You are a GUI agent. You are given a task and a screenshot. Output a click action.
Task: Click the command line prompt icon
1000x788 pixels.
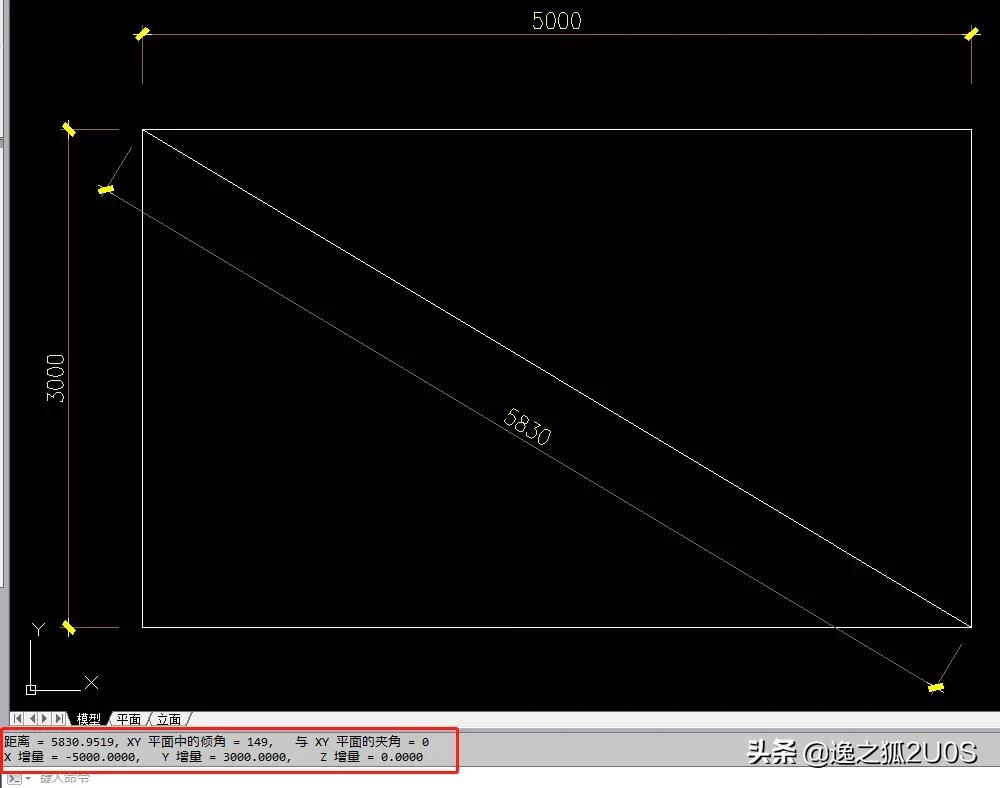[x=15, y=778]
